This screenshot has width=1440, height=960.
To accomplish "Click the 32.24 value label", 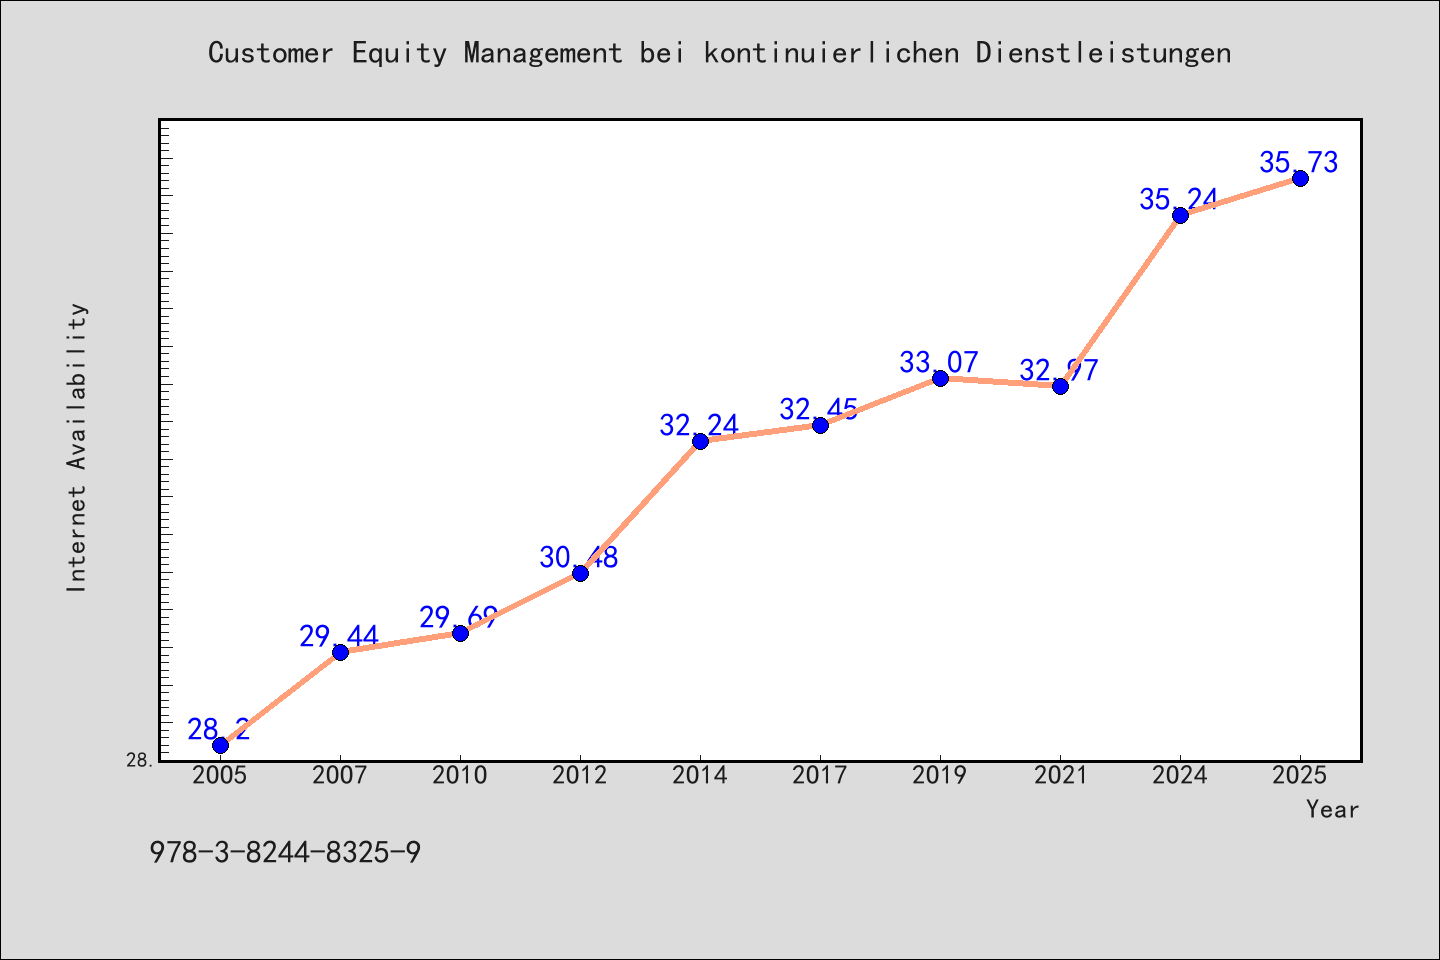I will pos(699,425).
